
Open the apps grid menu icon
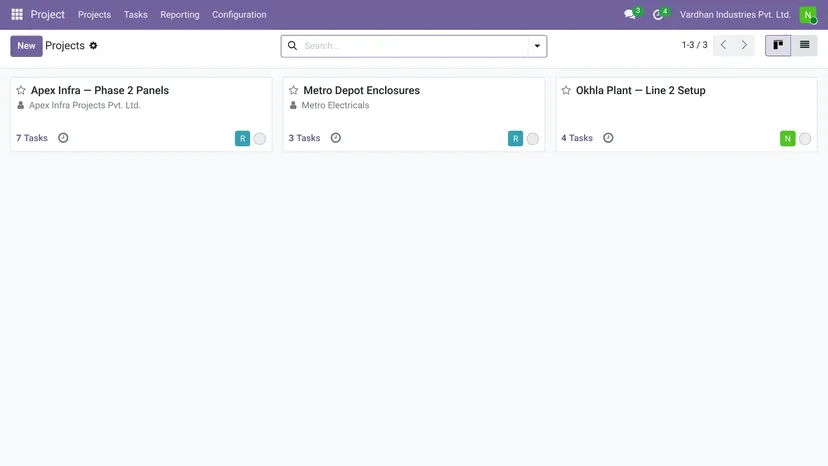pos(17,14)
